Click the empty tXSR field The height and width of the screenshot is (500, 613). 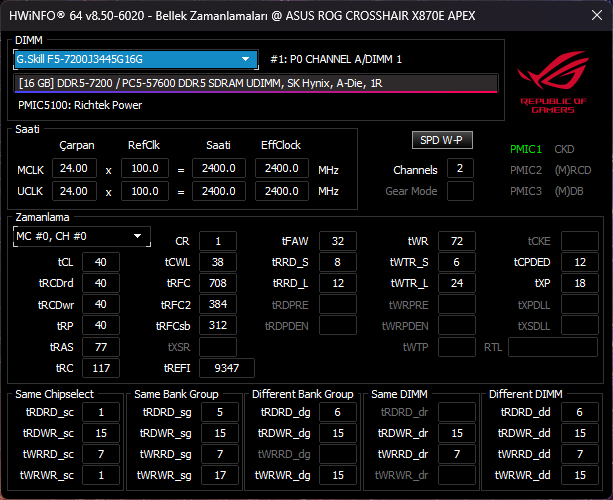pos(218,347)
